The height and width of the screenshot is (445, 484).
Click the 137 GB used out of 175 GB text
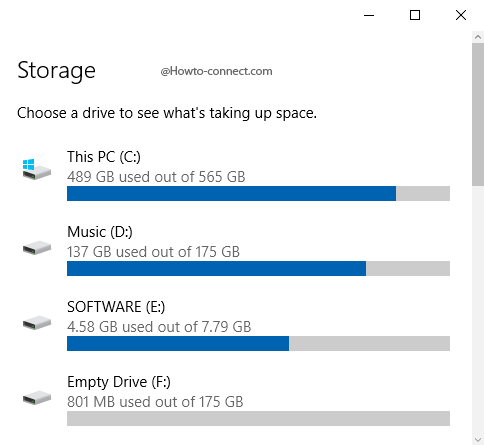pyautogui.click(x=153, y=252)
